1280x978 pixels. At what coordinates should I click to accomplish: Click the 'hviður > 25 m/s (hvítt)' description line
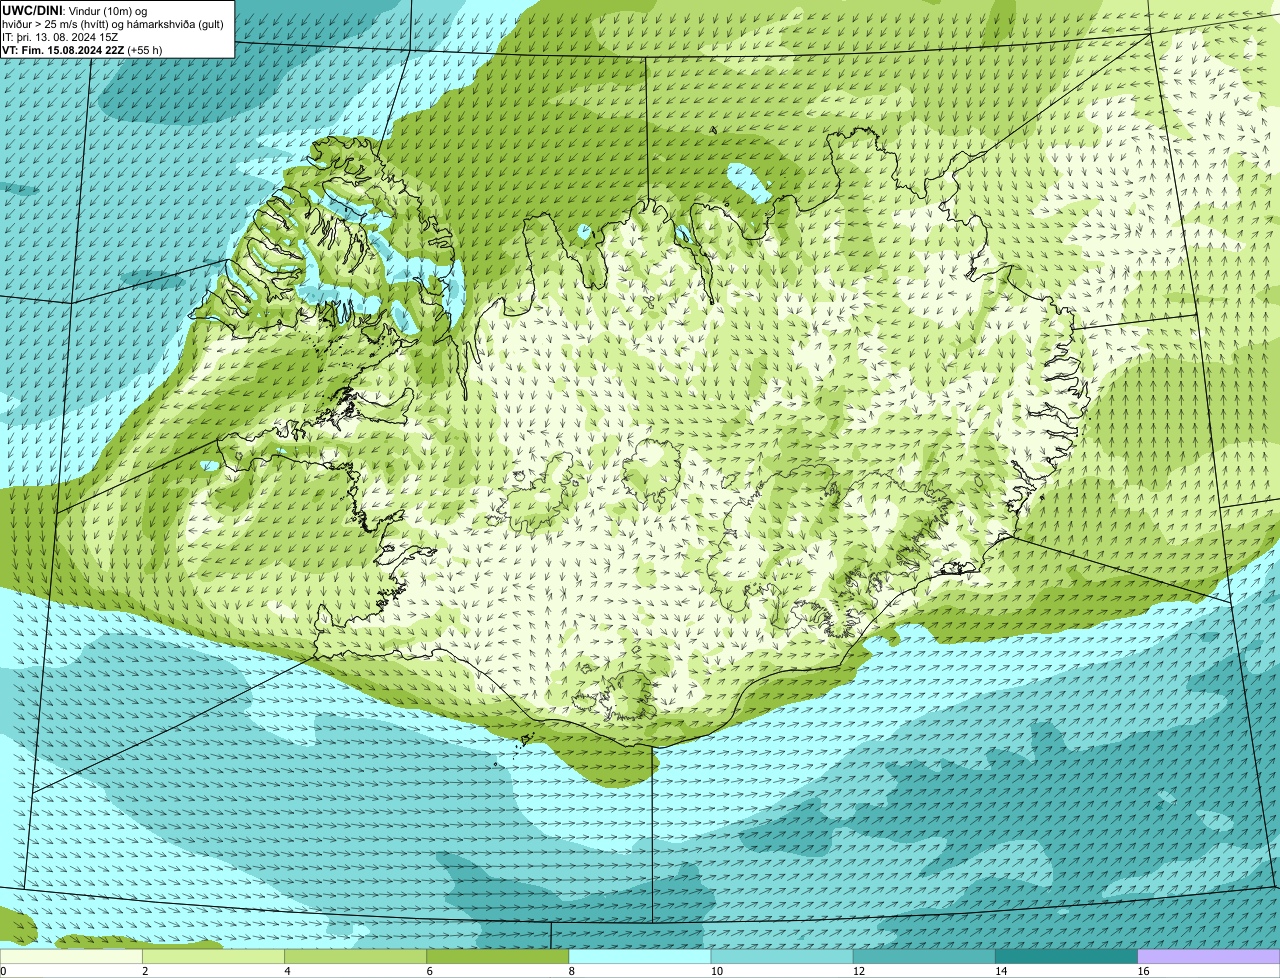113,23
